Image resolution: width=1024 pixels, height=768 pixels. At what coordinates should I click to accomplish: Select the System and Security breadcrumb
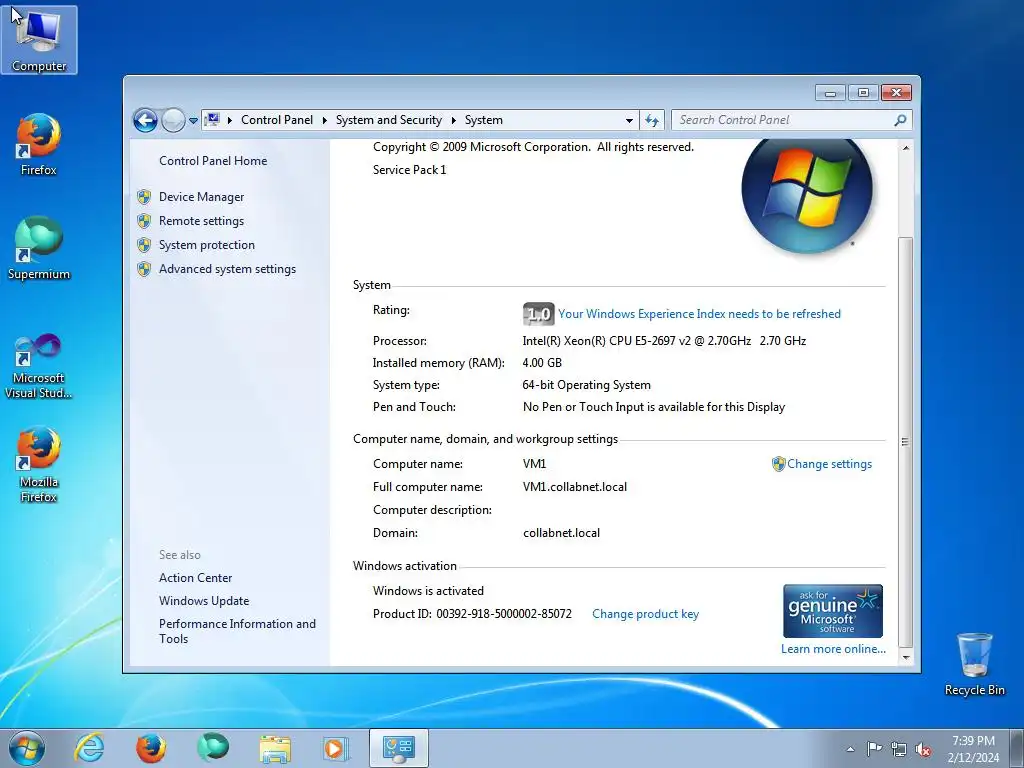pyautogui.click(x=389, y=120)
